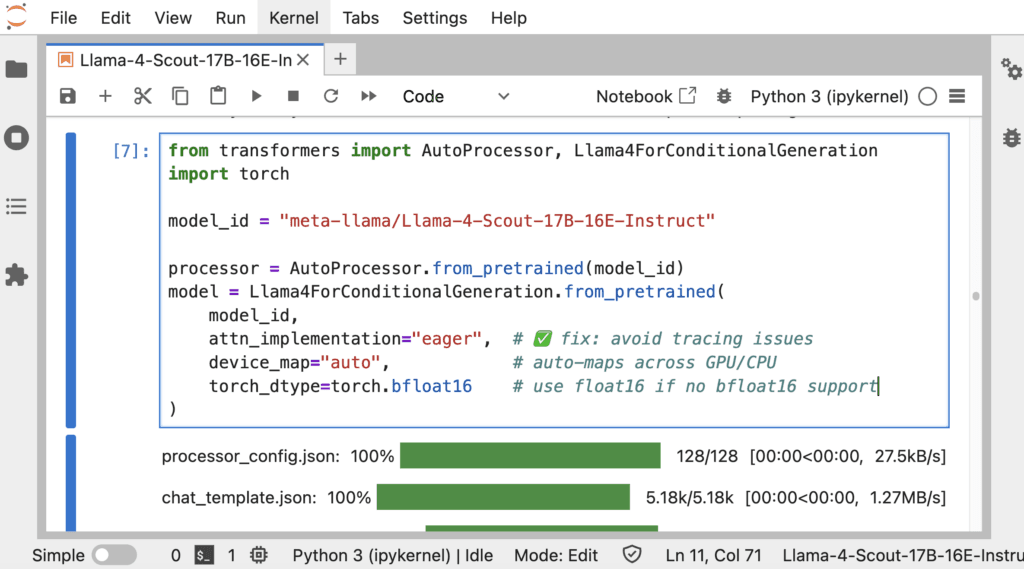Viewport: 1024px width, 569px height.
Task: Collapse the output area blue bar
Action: pos(71,483)
